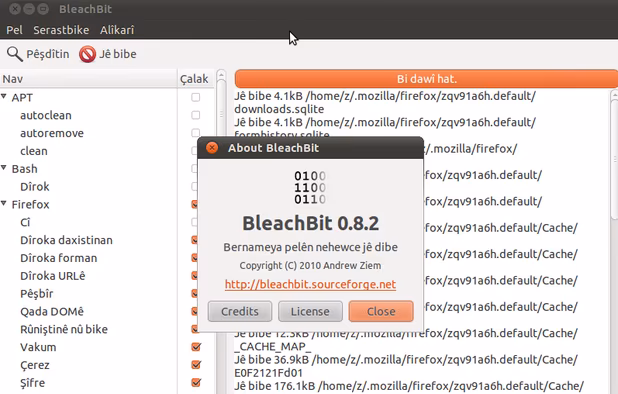Click the Credits button

click(x=240, y=311)
